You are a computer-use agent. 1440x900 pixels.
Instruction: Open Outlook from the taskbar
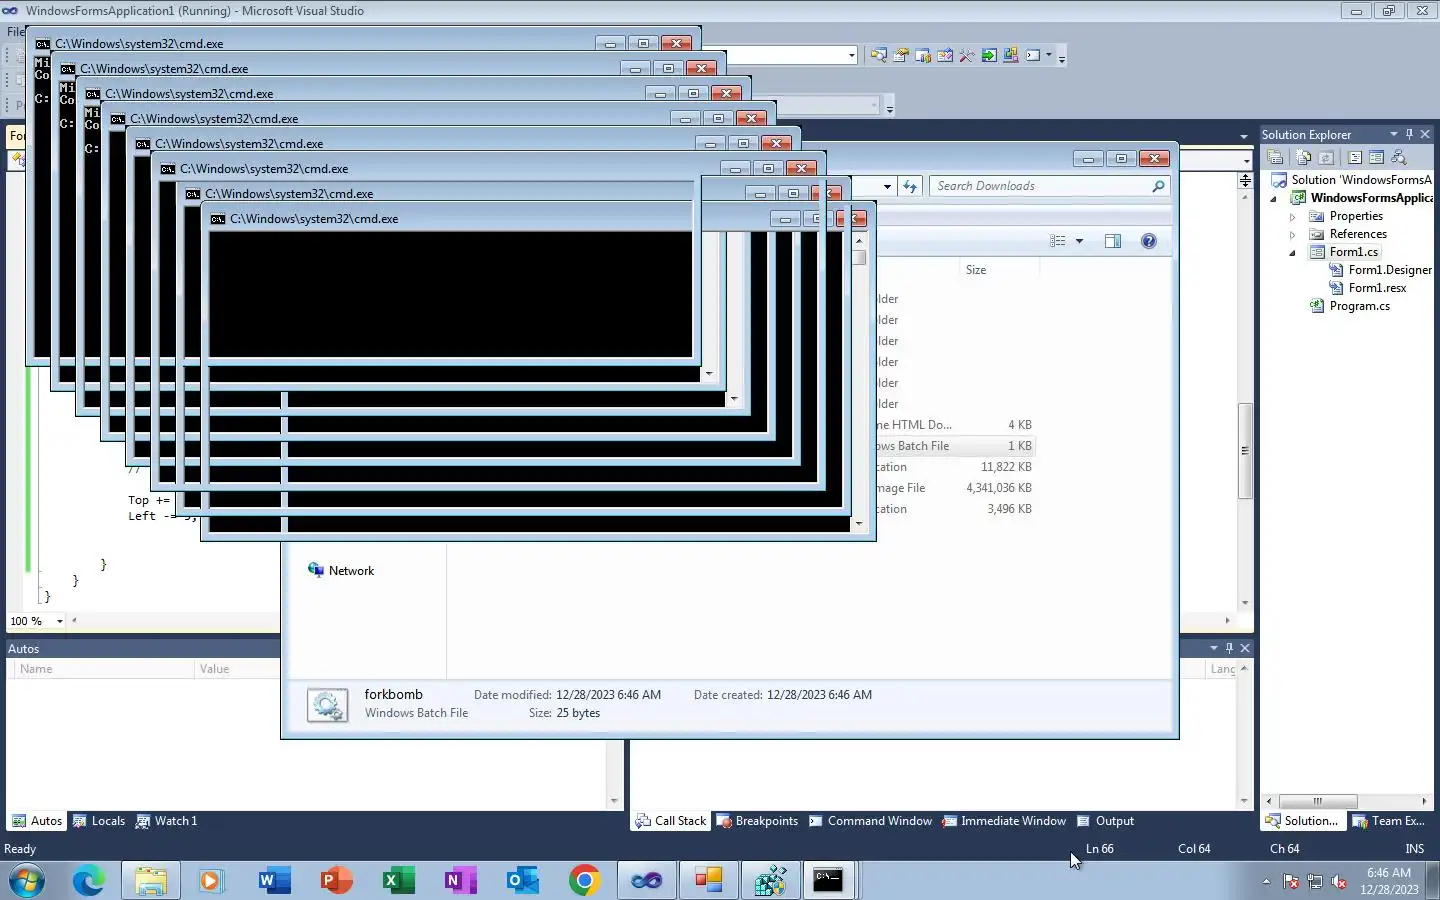pyautogui.click(x=522, y=880)
